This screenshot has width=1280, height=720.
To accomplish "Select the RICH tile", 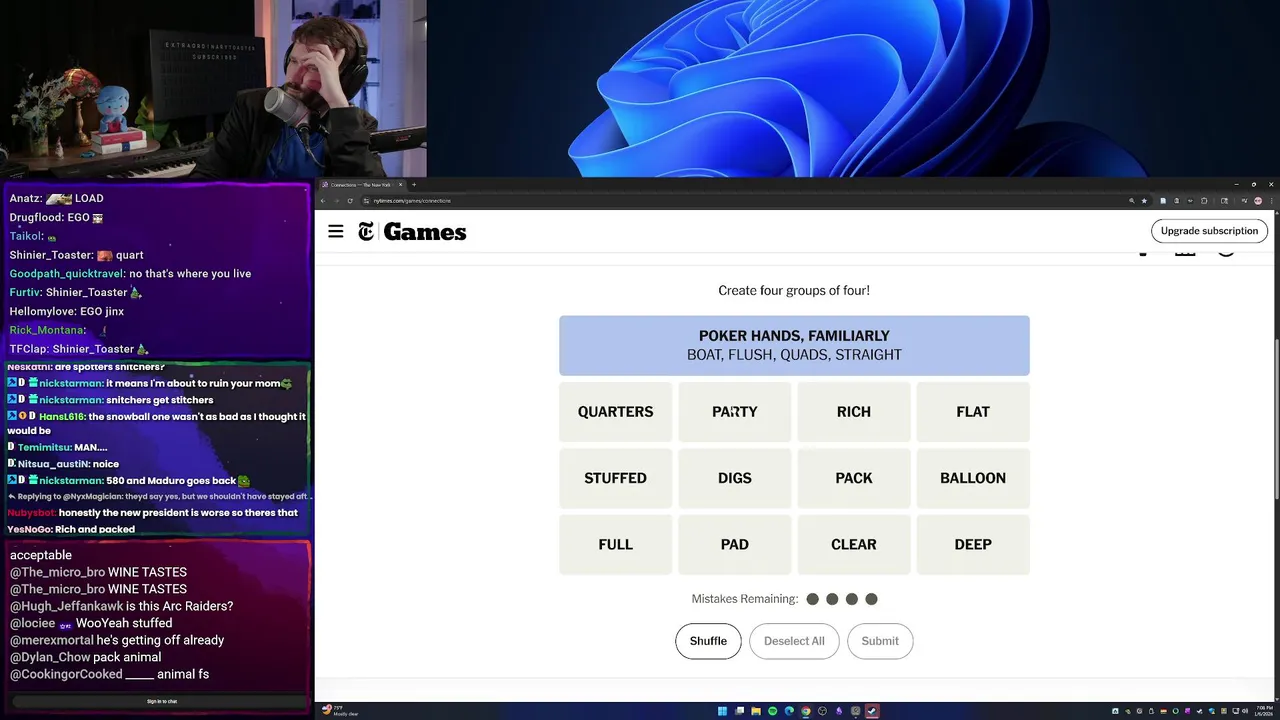I will pos(853,412).
